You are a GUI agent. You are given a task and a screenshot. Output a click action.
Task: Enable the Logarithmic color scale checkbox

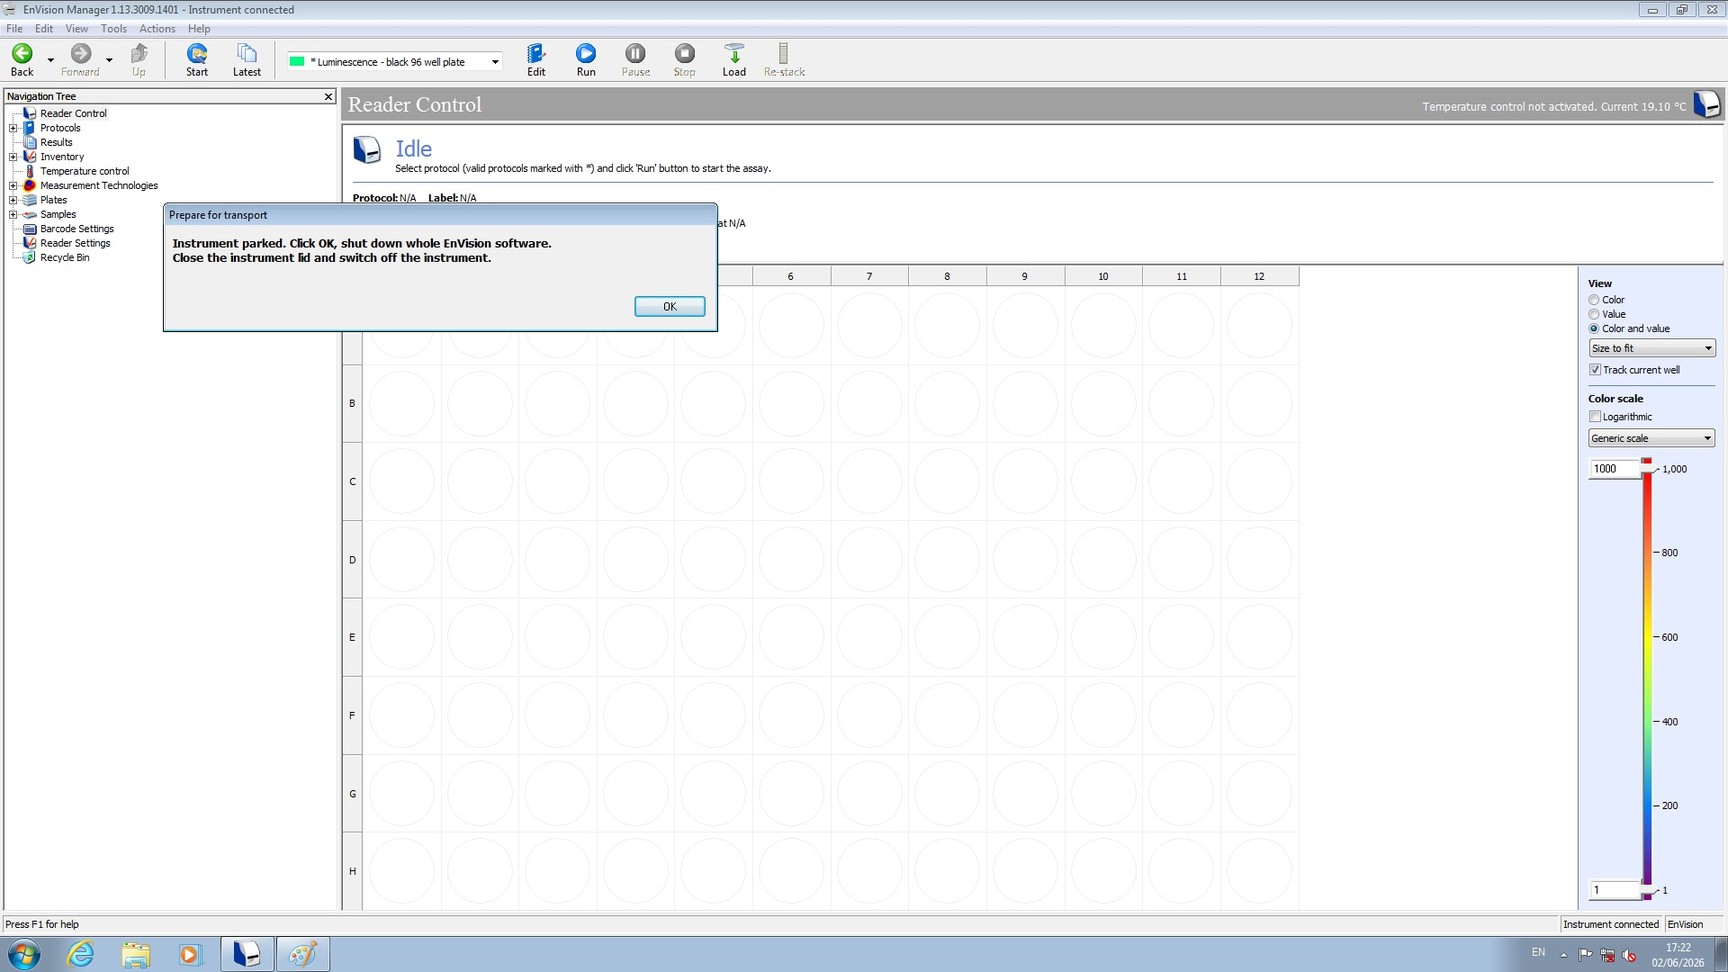click(1595, 417)
